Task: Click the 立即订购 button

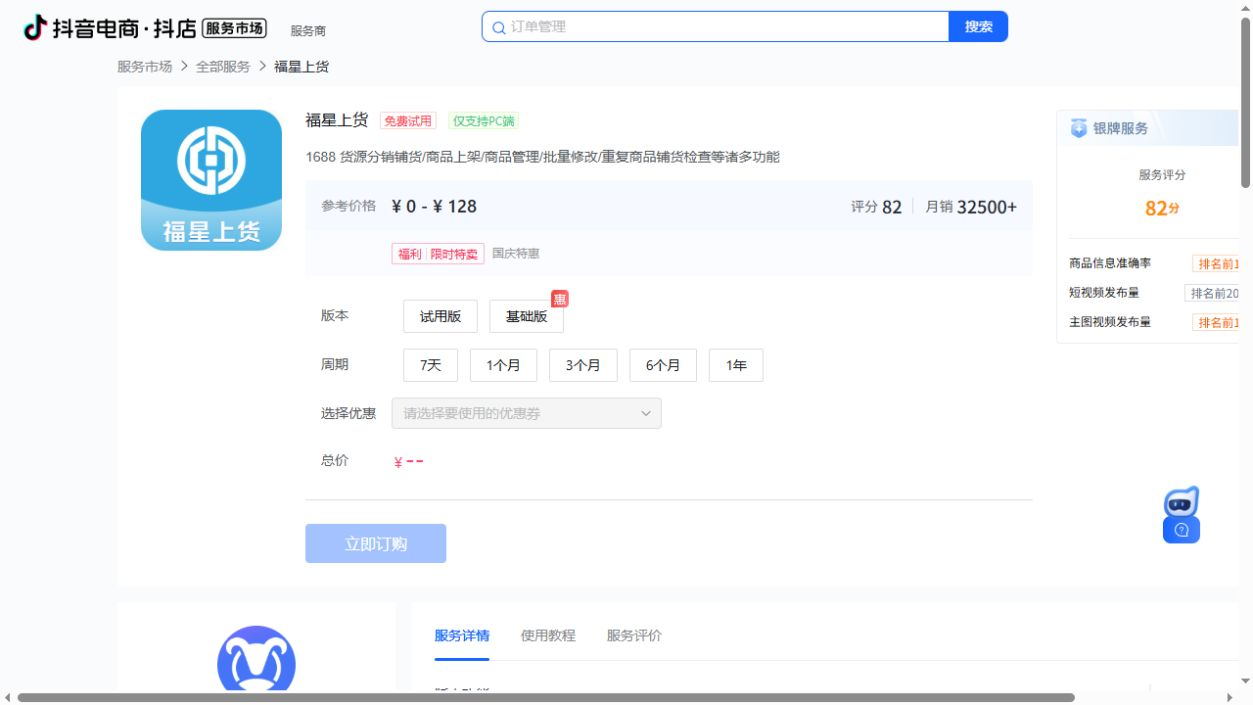Action: pyautogui.click(x=375, y=544)
